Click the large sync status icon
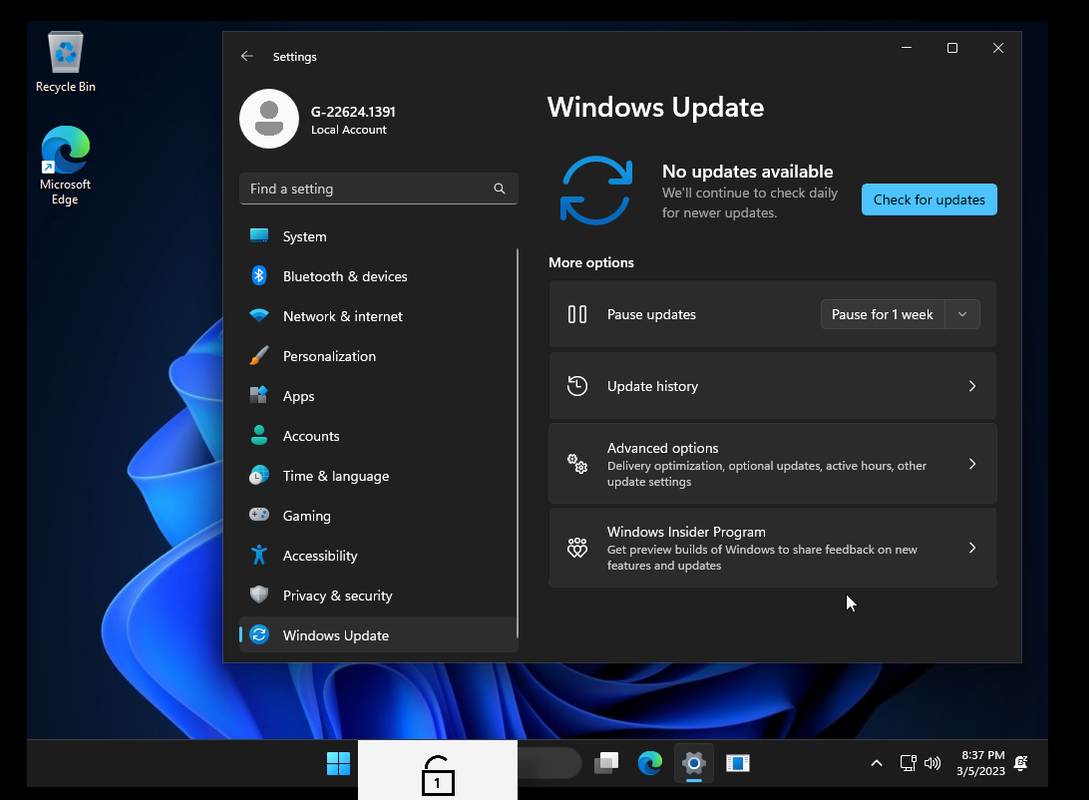 point(596,191)
